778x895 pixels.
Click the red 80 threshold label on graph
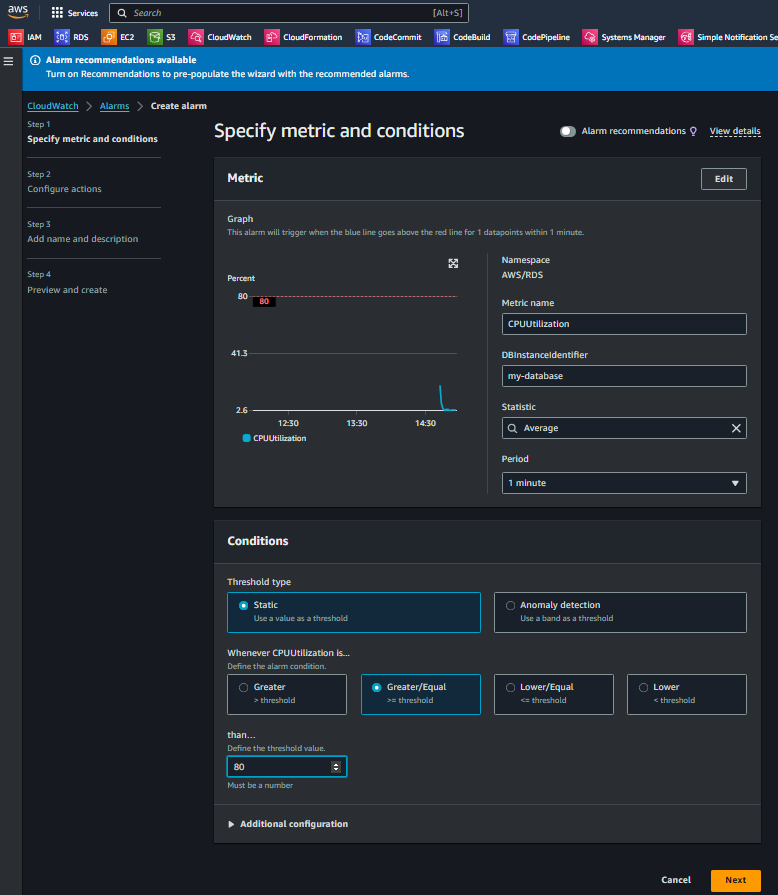pyautogui.click(x=264, y=301)
